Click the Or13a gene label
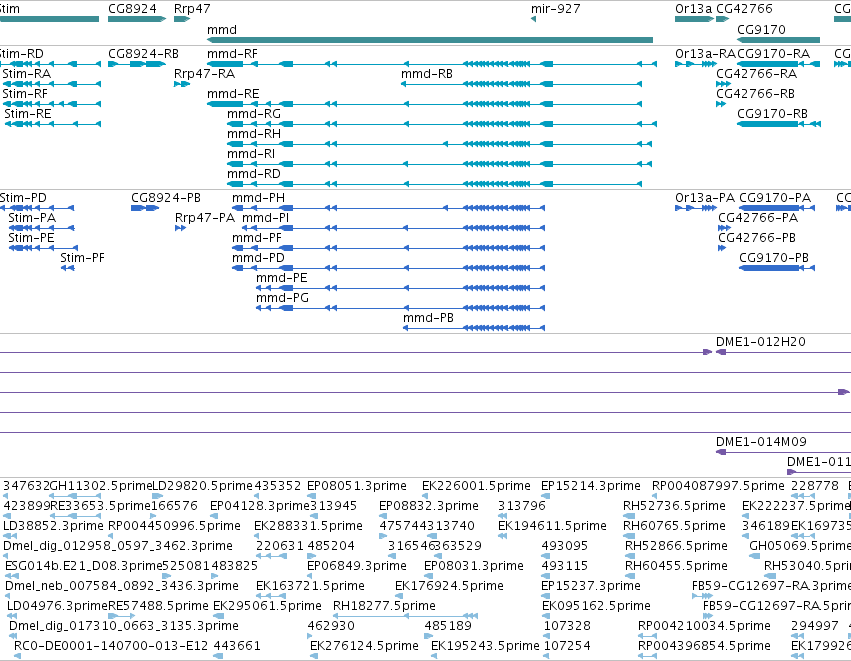This screenshot has height=661, width=851. coord(693,9)
